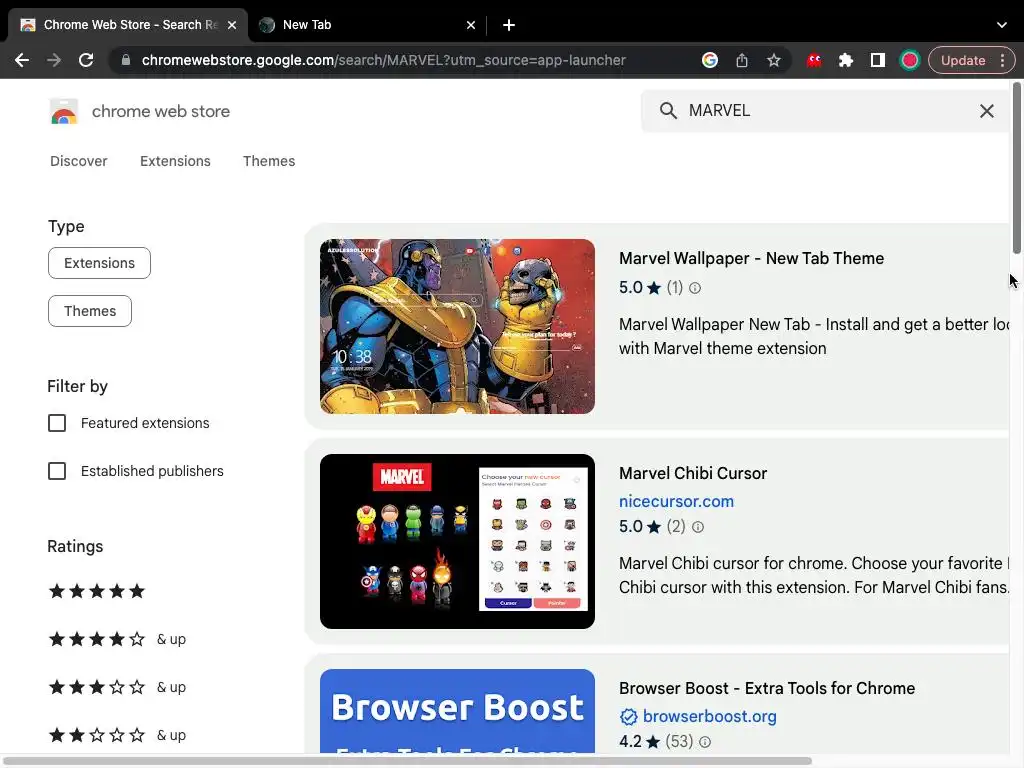Expand the tab search chevron

[1002, 25]
